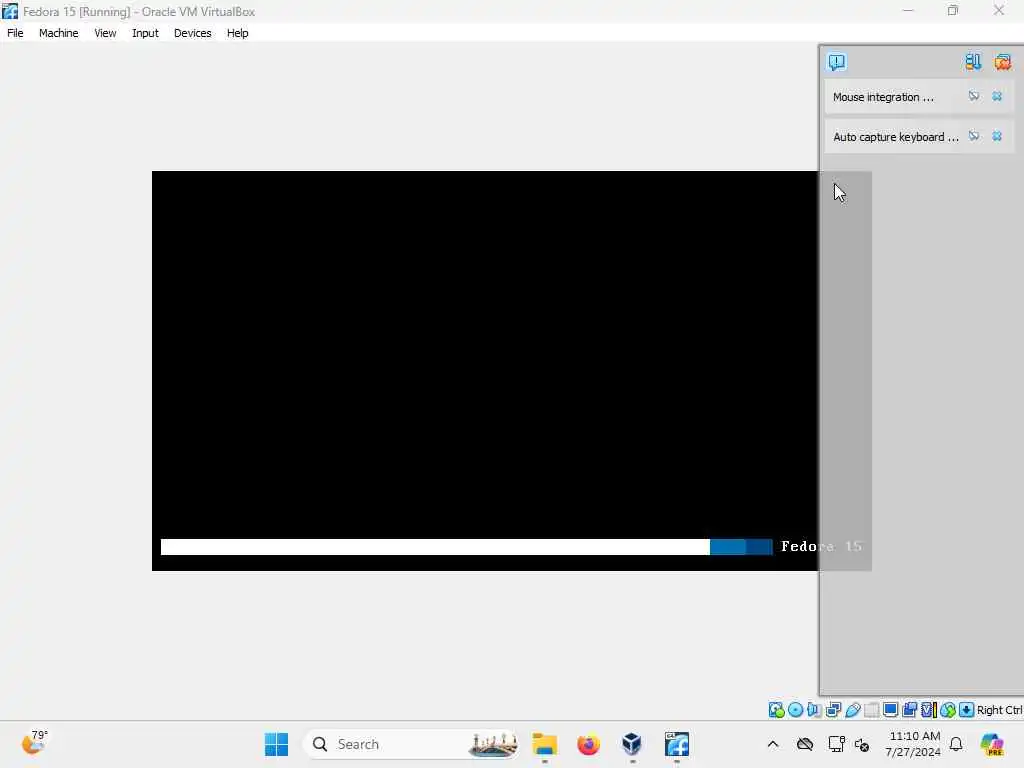The image size is (1024, 768).
Task: Open the Windows Start menu
Action: click(276, 744)
